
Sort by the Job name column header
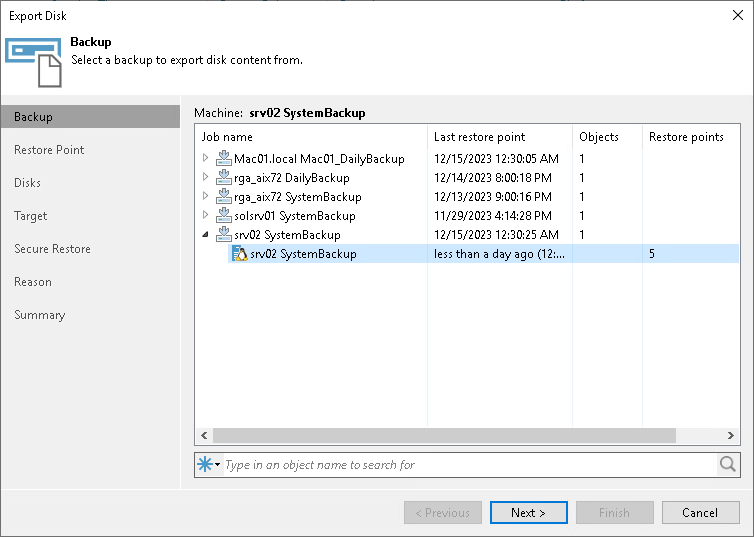point(311,137)
